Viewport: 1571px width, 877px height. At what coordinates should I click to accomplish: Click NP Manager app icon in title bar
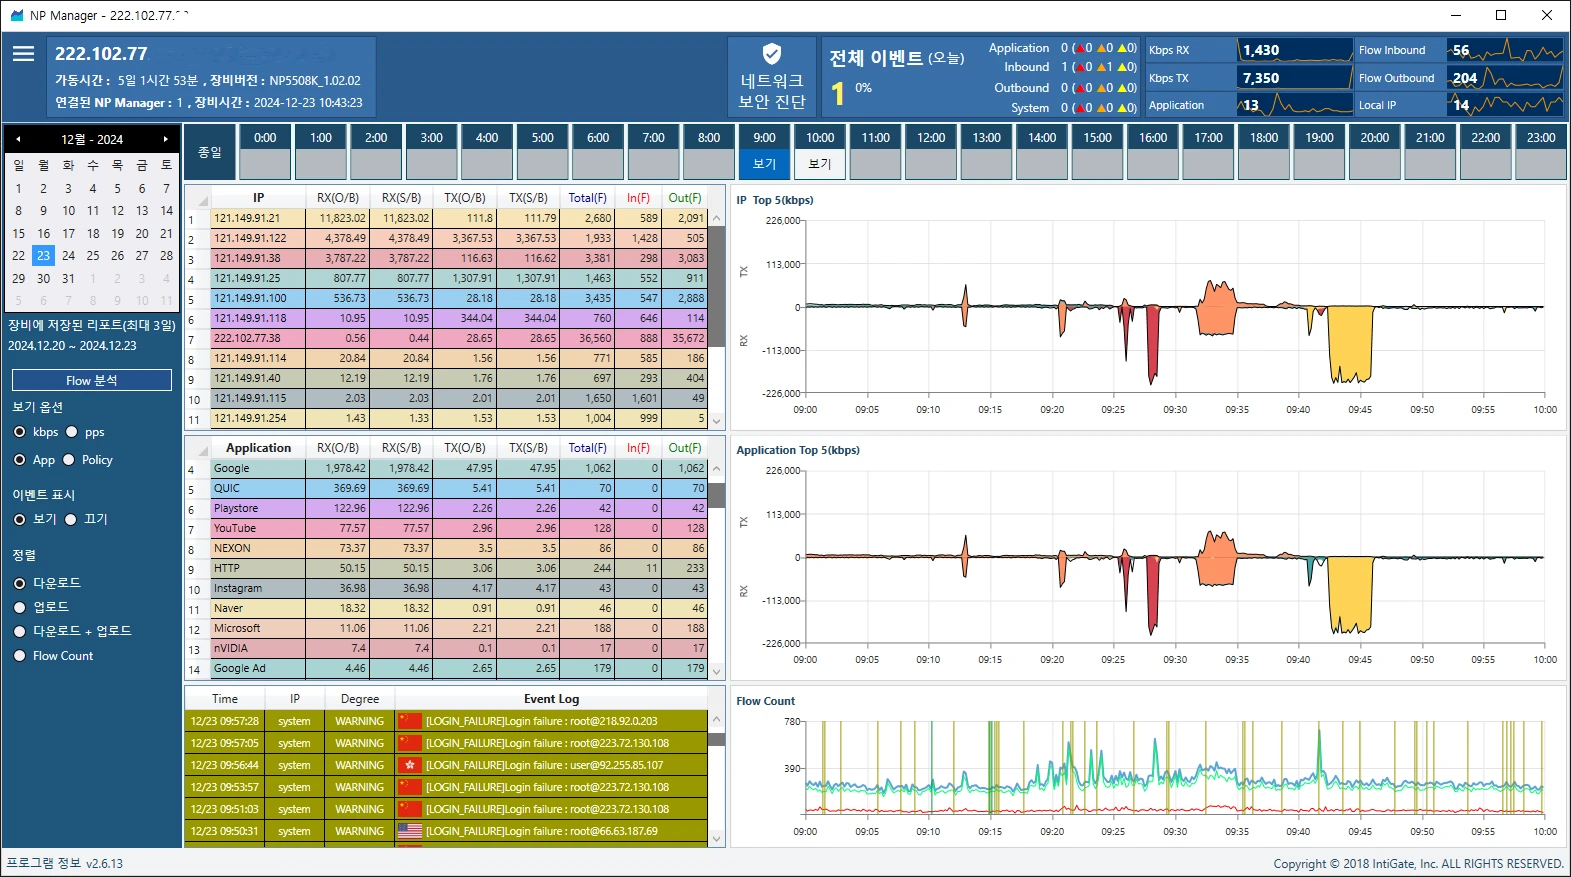pyautogui.click(x=16, y=15)
